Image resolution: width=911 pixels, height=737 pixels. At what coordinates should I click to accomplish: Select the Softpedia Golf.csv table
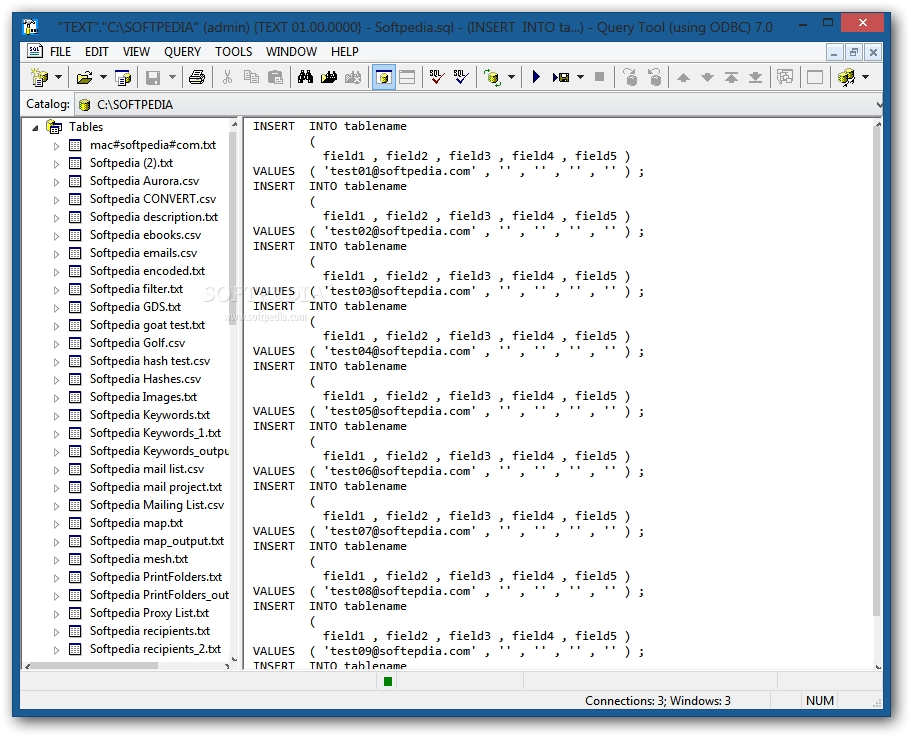click(137, 343)
